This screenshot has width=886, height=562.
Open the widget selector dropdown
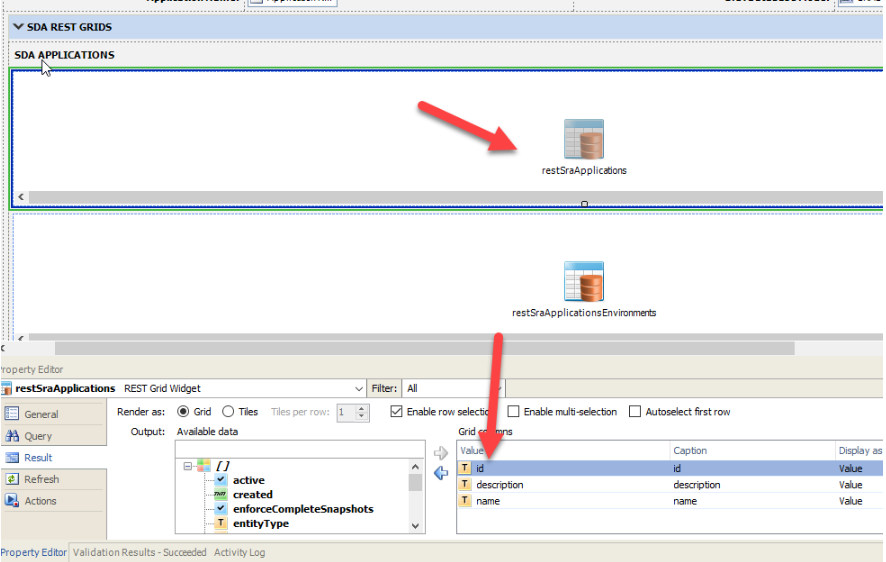(358, 389)
